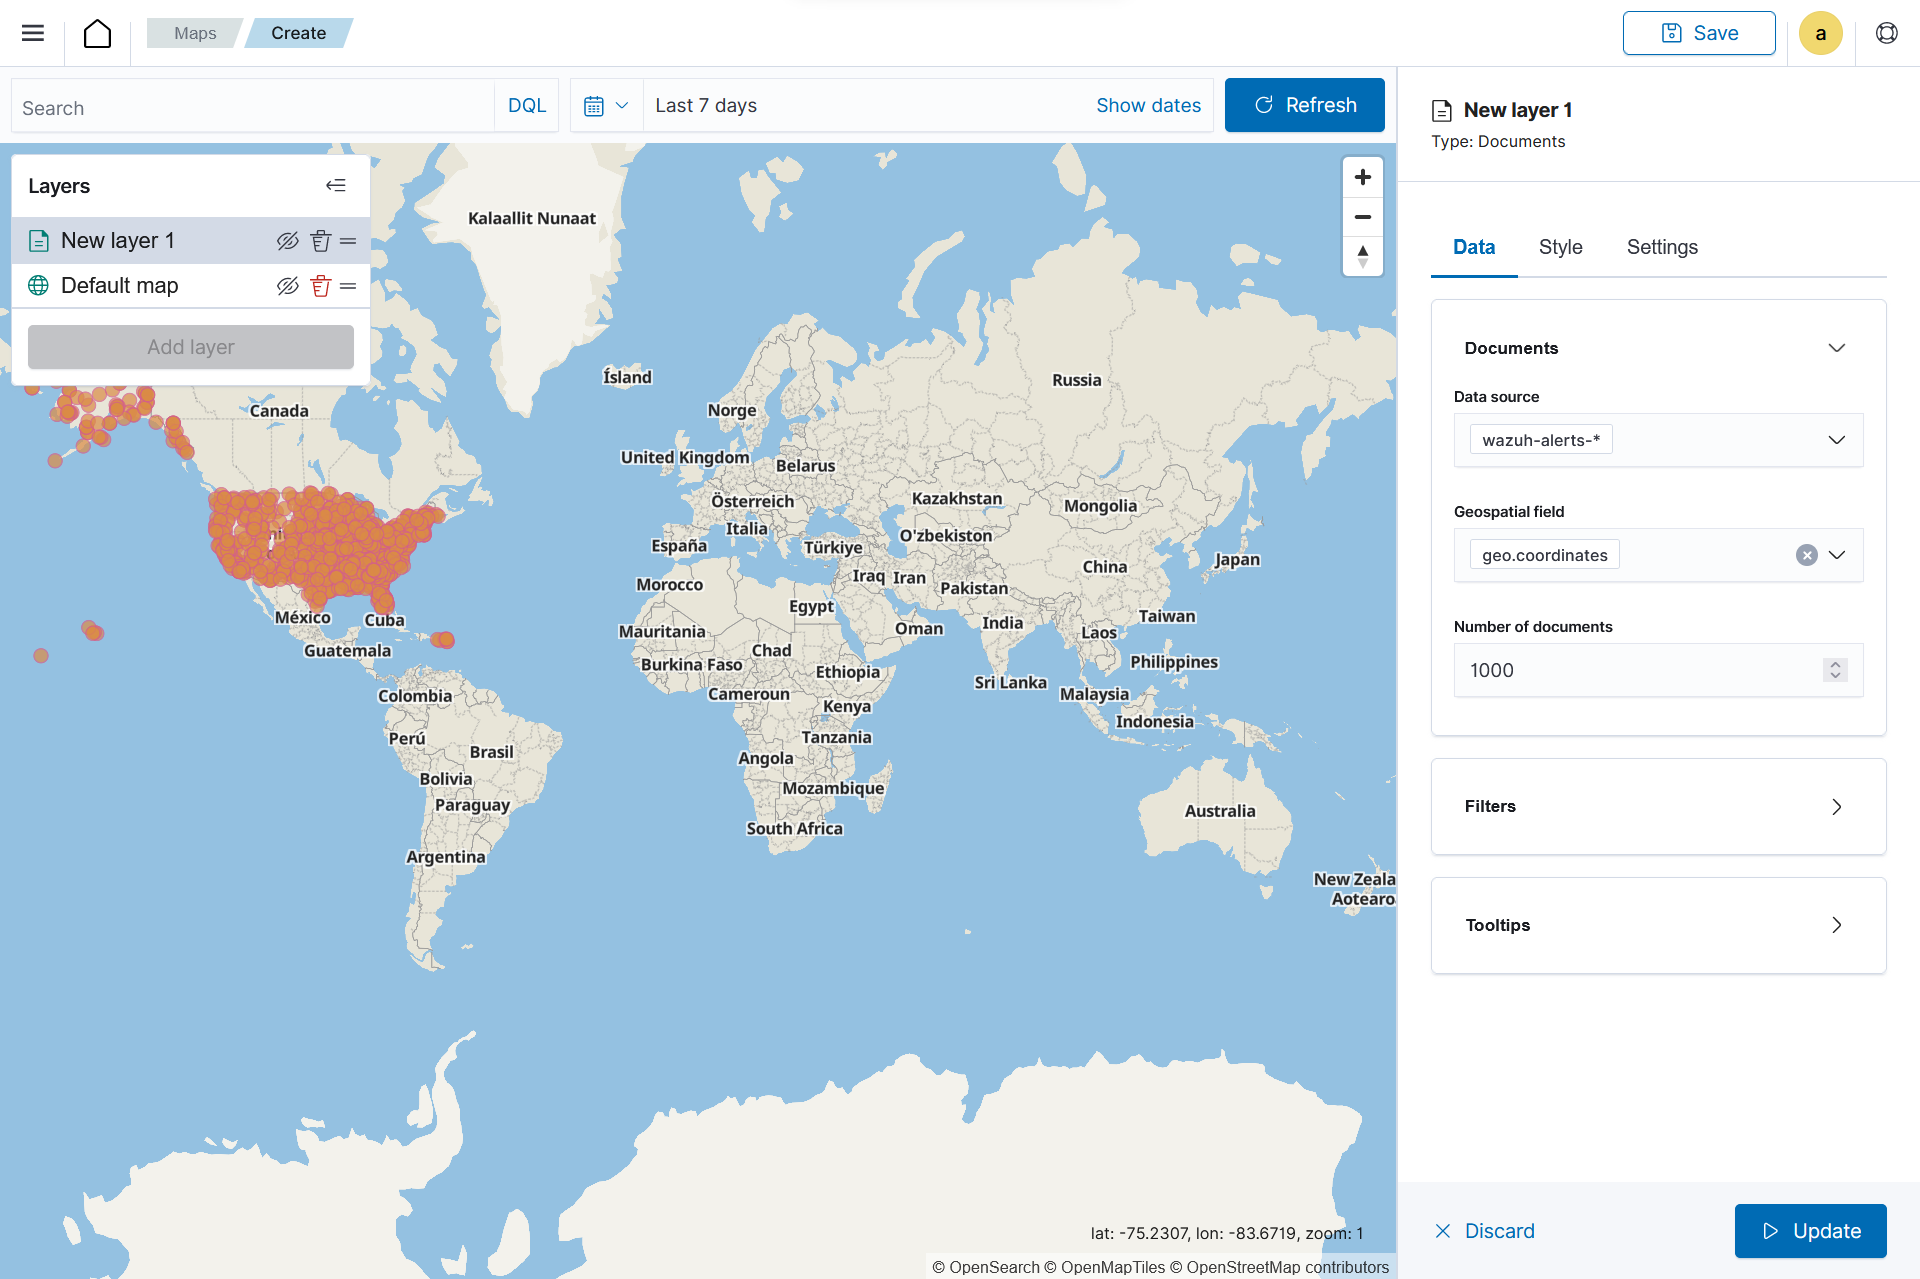Select the Default map layer row
The image size is (1920, 1279).
point(191,286)
